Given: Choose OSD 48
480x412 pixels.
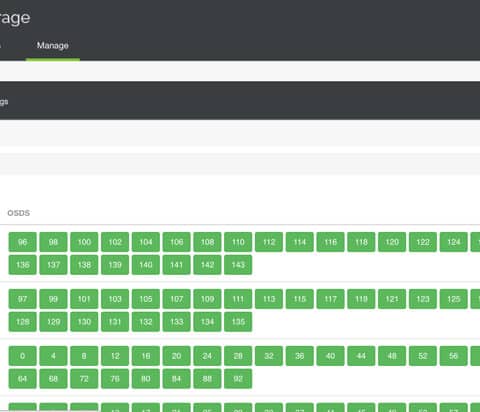Looking at the screenshot, I should [x=392, y=356].
